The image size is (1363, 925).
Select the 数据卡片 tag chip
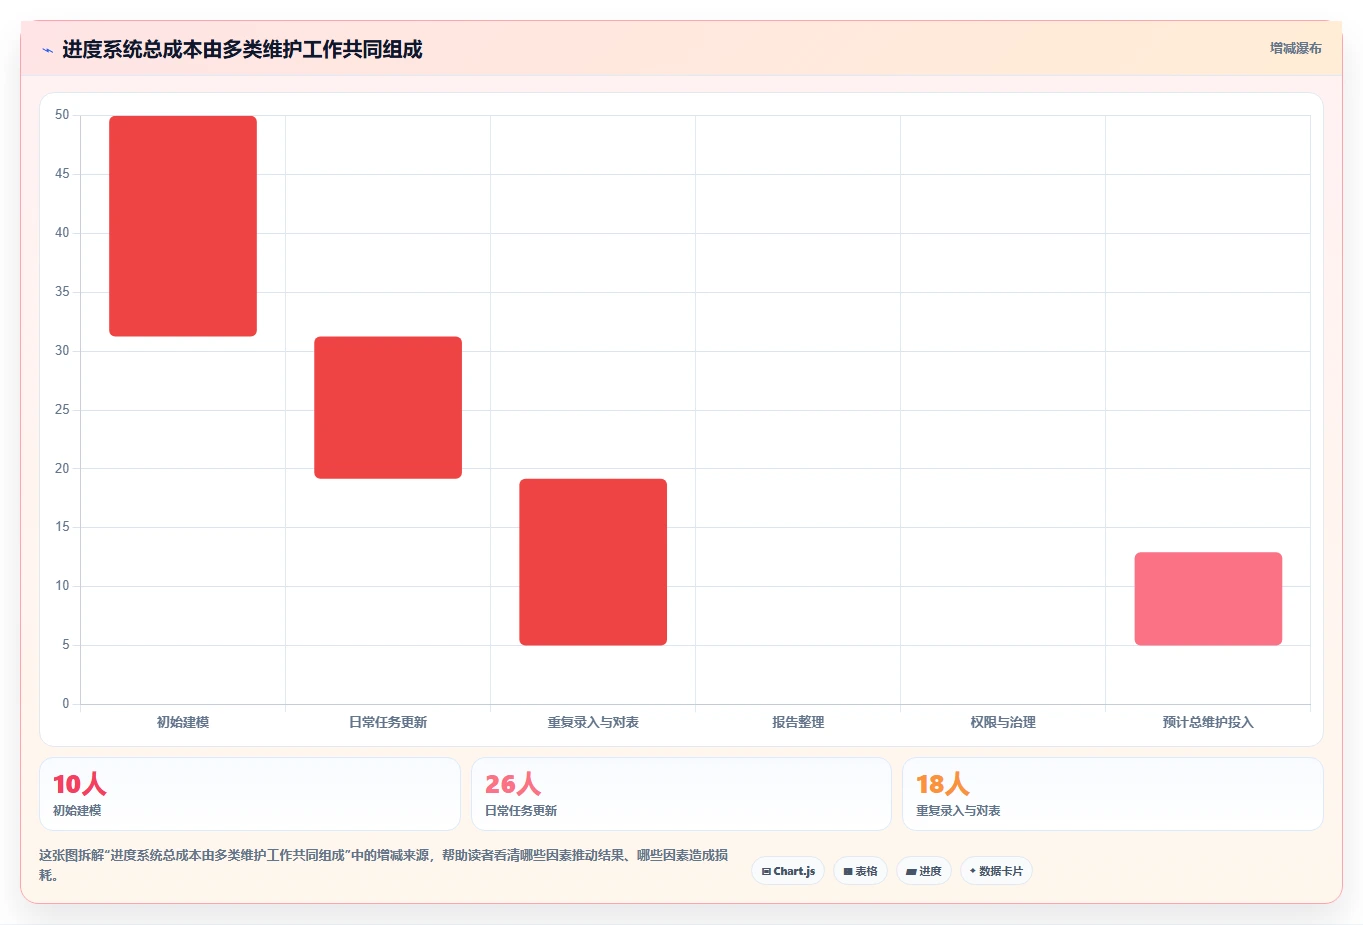pyautogui.click(x=996, y=871)
